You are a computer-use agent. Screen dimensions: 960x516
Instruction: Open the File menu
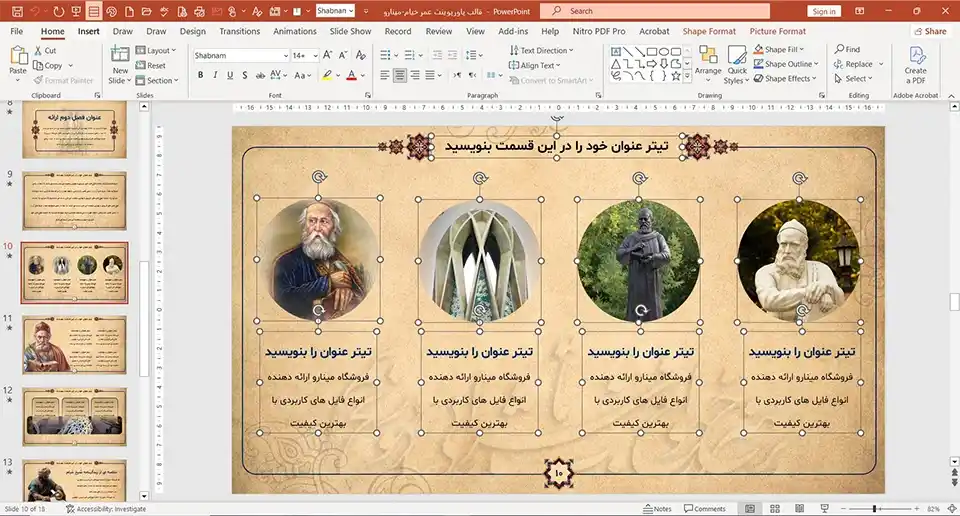point(17,31)
